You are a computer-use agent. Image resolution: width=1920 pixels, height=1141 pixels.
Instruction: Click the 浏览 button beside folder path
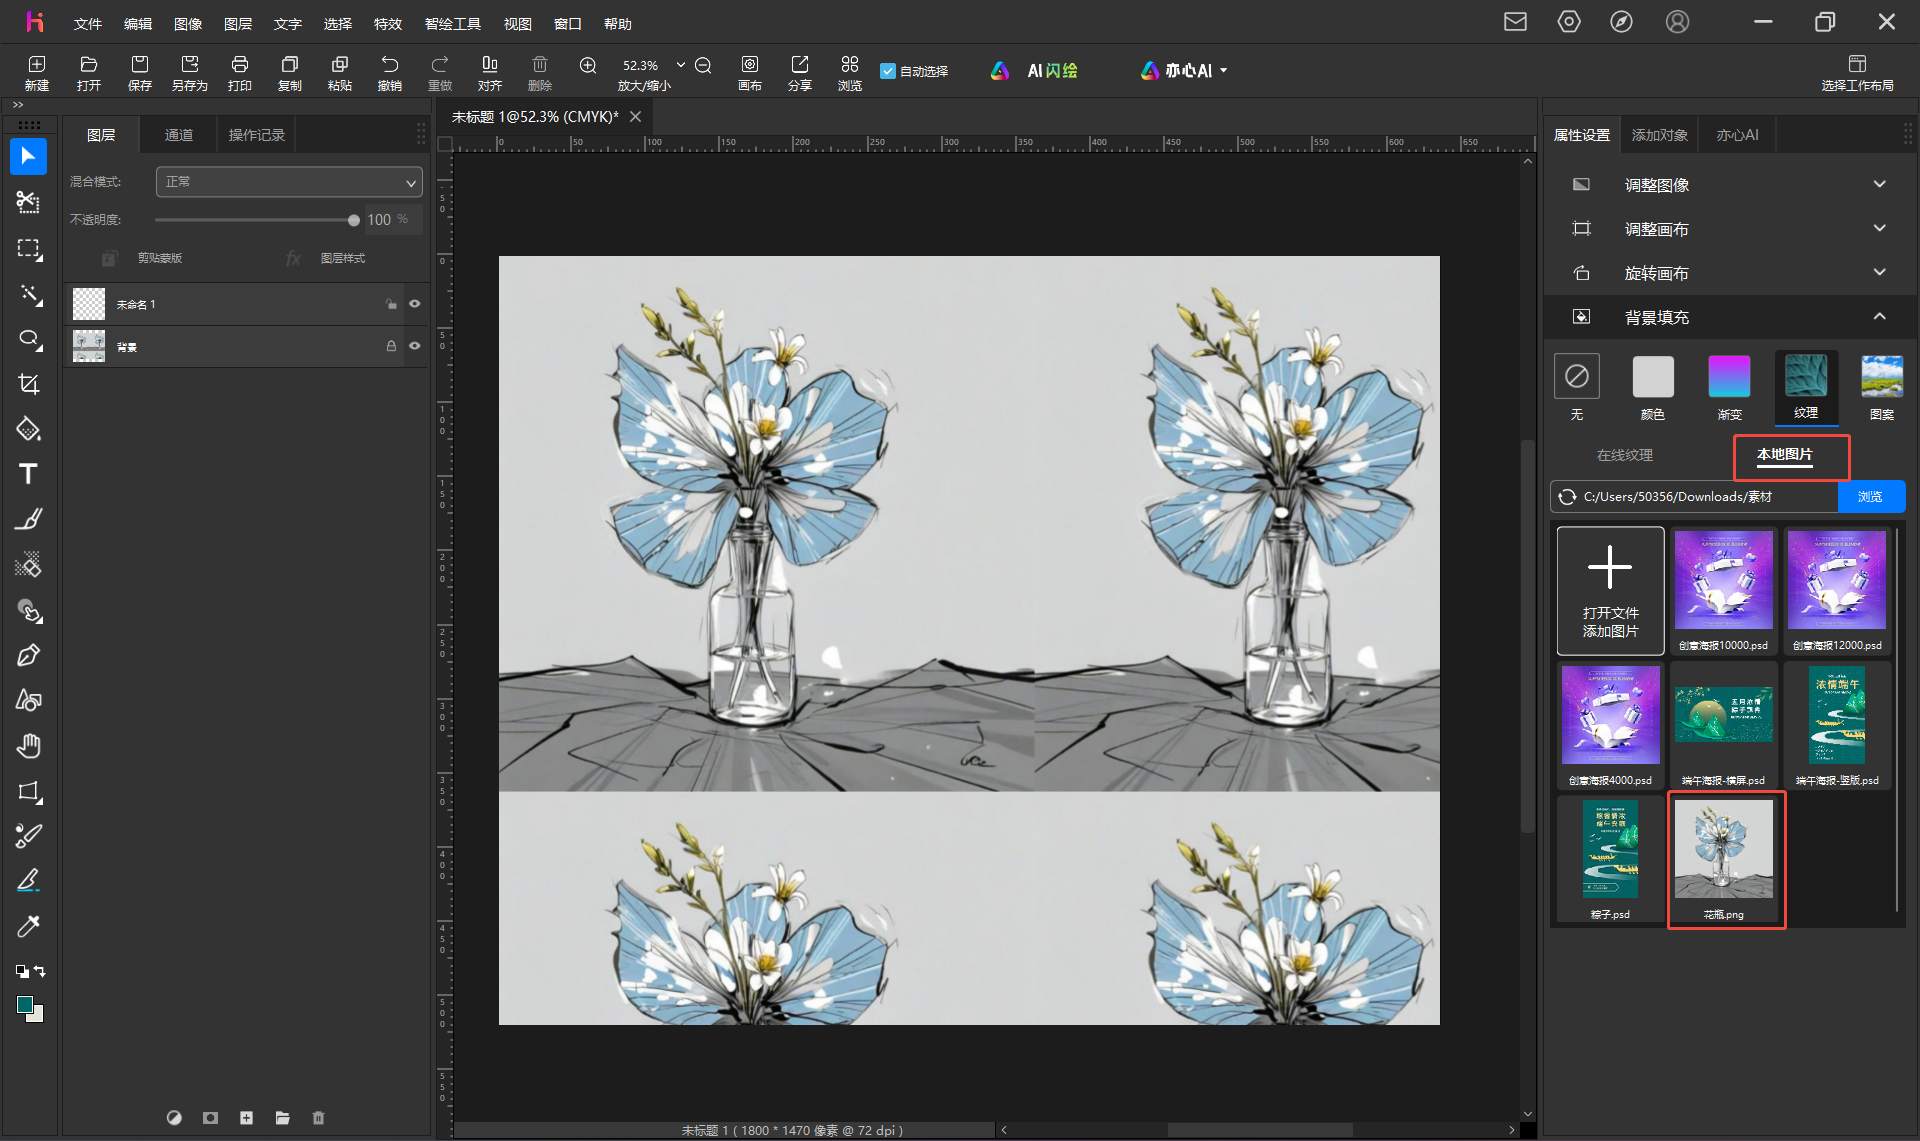(1871, 497)
